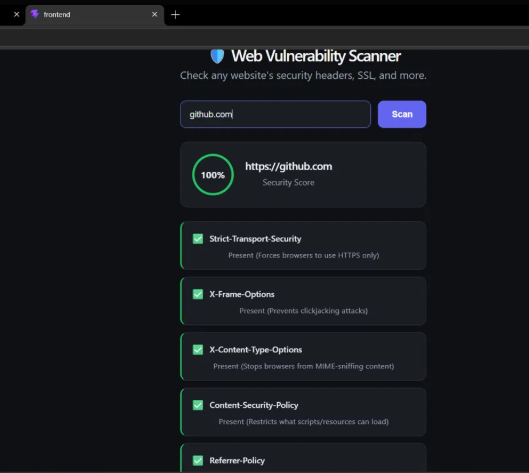
Task: Click 'Stops browsers from MIME-sniffing content' description
Action: click(x=304, y=366)
